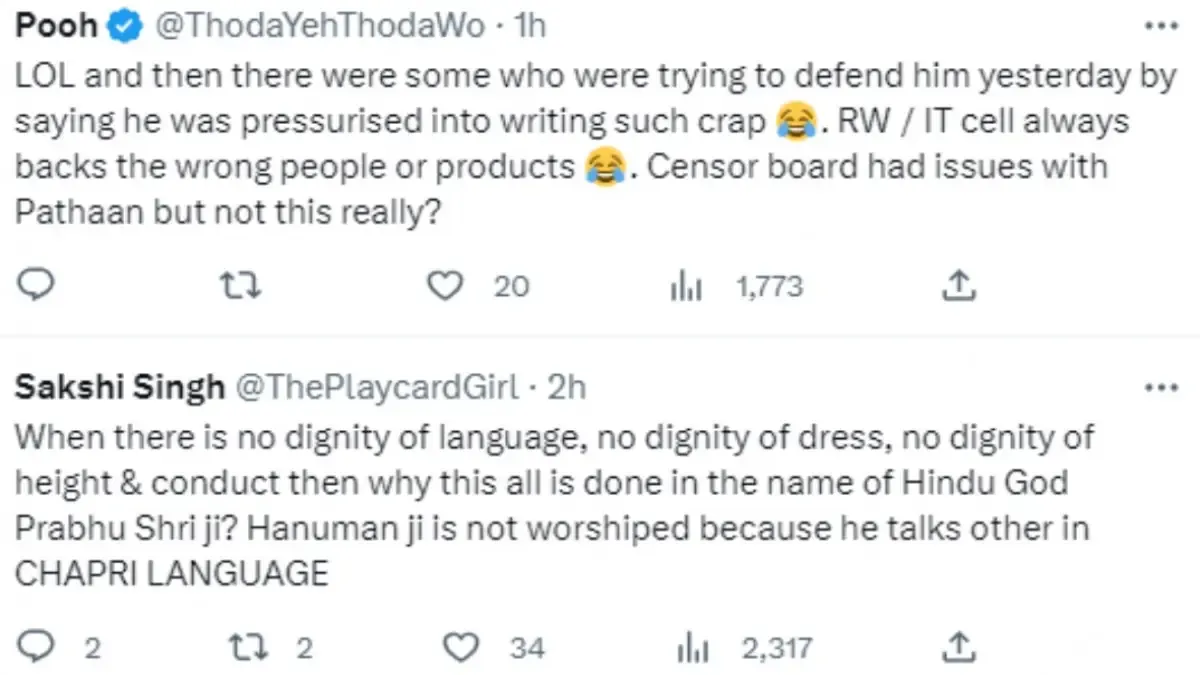View analytics showing 1,773 views

point(736,287)
